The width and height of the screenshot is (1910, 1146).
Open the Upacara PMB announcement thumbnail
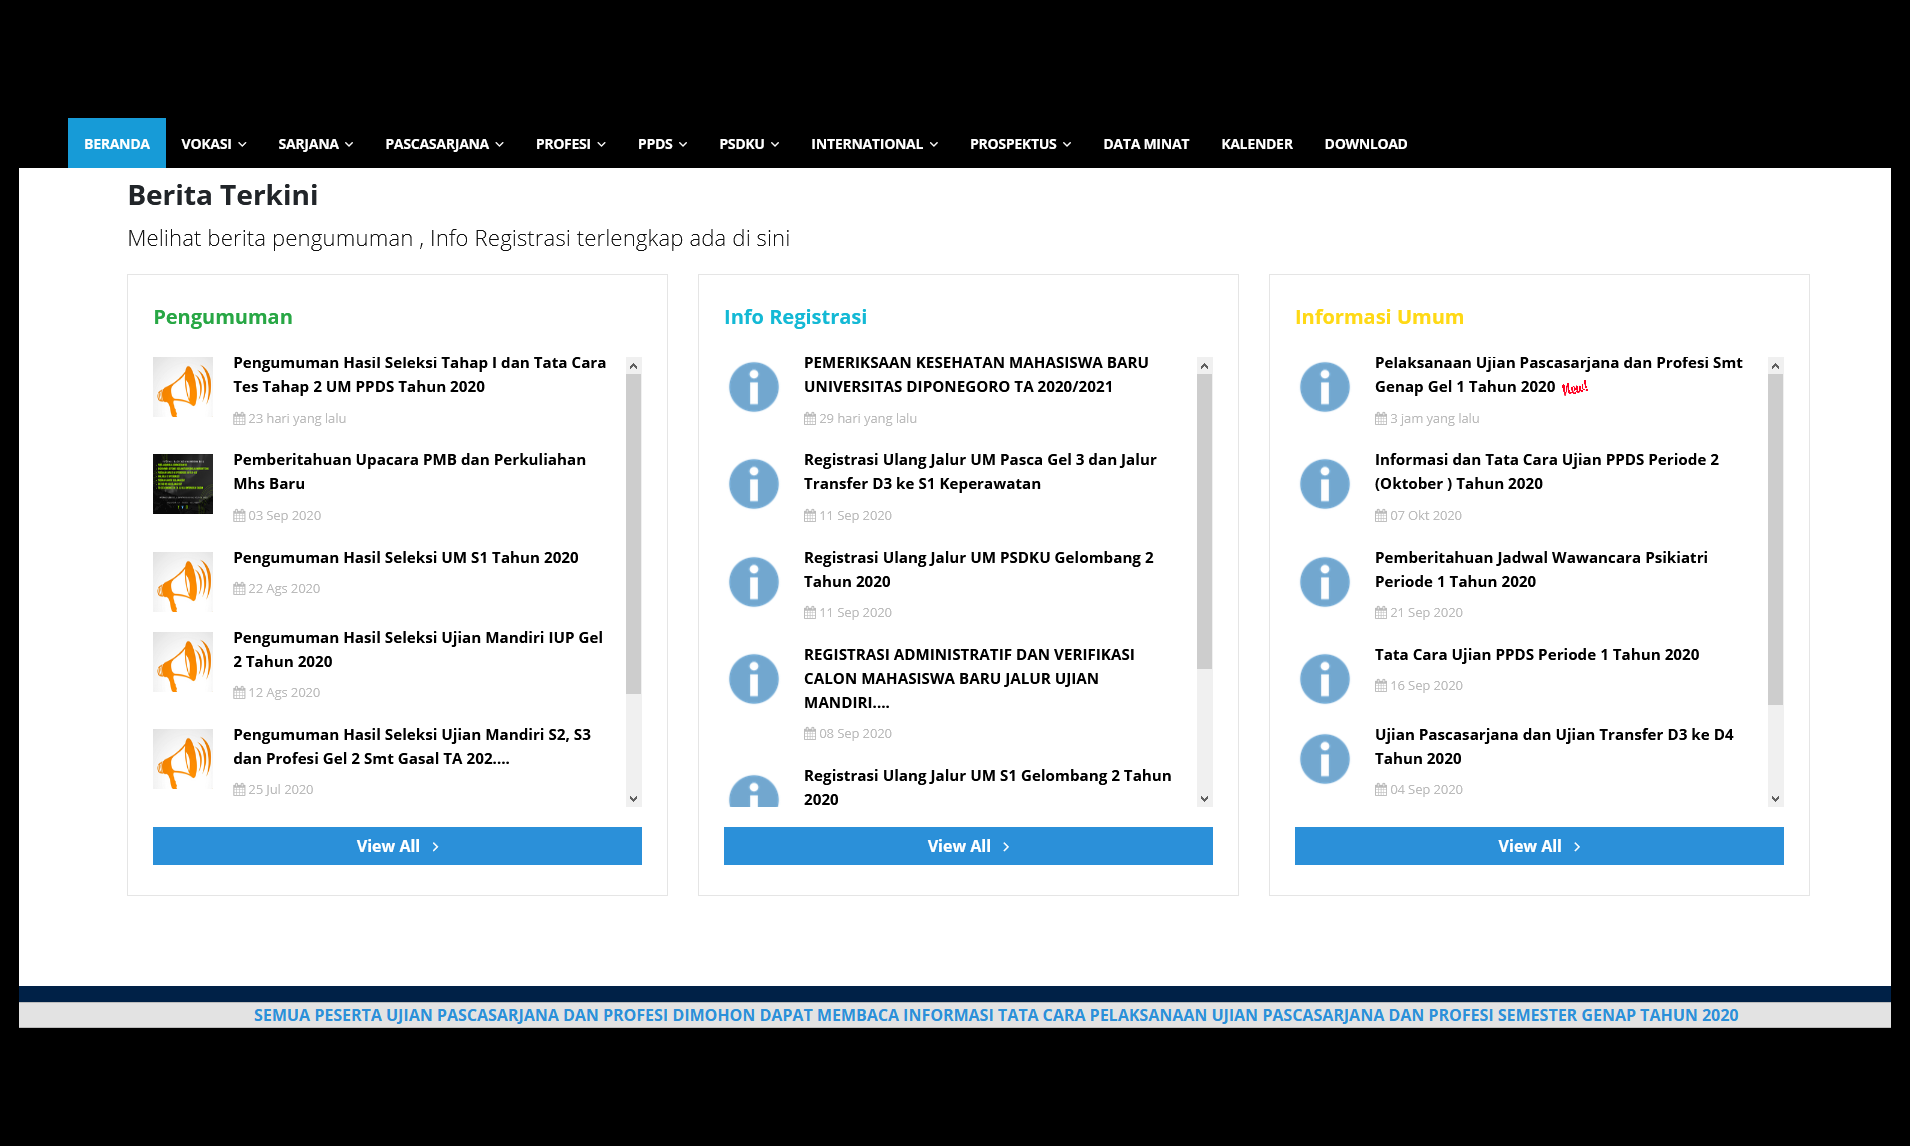pyautogui.click(x=182, y=484)
